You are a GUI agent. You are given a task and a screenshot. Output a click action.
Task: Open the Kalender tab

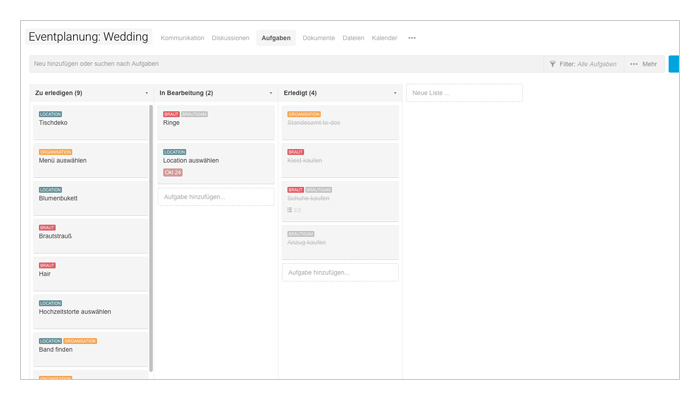(x=384, y=38)
